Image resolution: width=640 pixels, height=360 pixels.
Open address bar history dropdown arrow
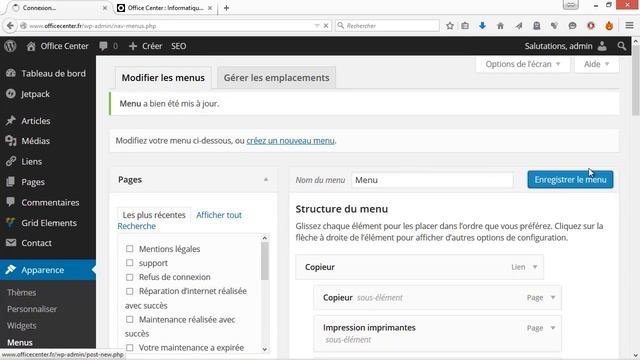pyautogui.click(x=317, y=26)
